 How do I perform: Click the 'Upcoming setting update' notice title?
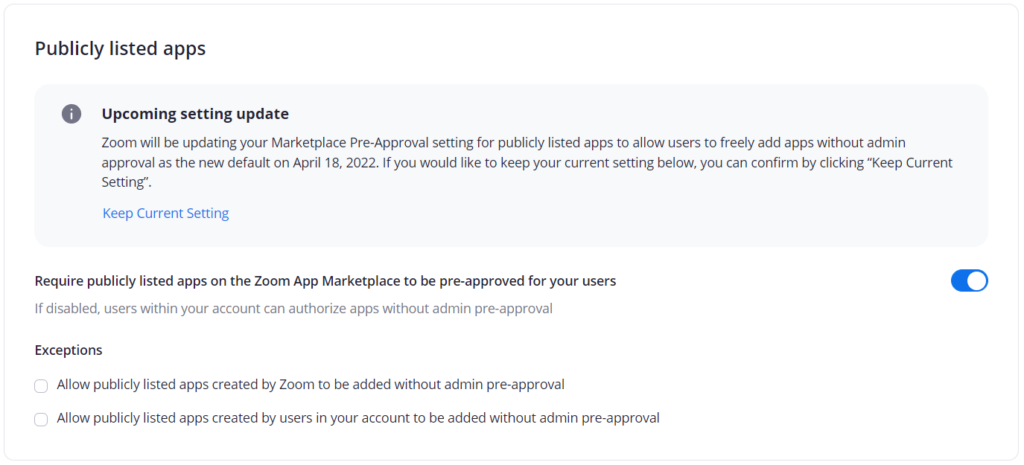(195, 114)
